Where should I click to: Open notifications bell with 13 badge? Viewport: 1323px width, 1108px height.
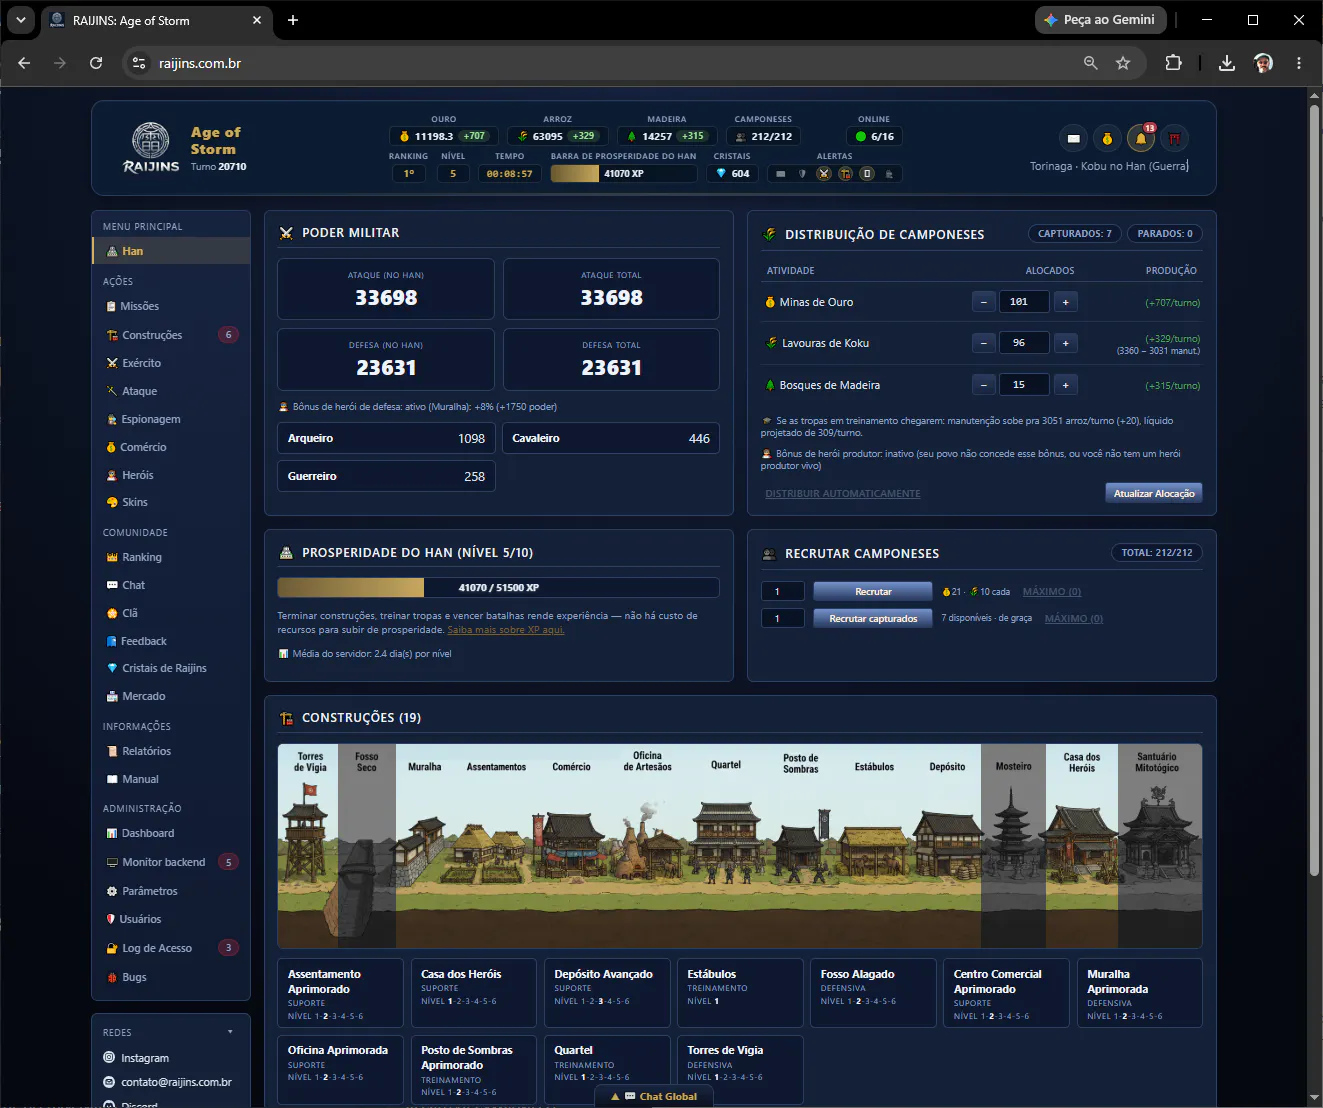point(1141,139)
